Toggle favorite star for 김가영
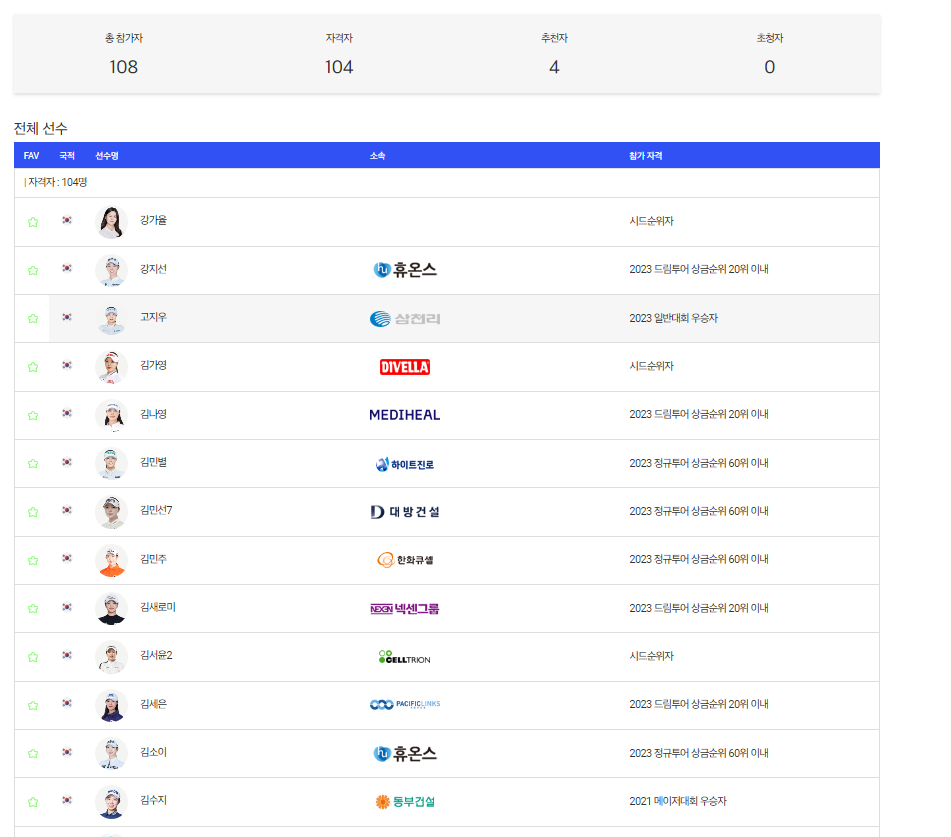 click(33, 367)
